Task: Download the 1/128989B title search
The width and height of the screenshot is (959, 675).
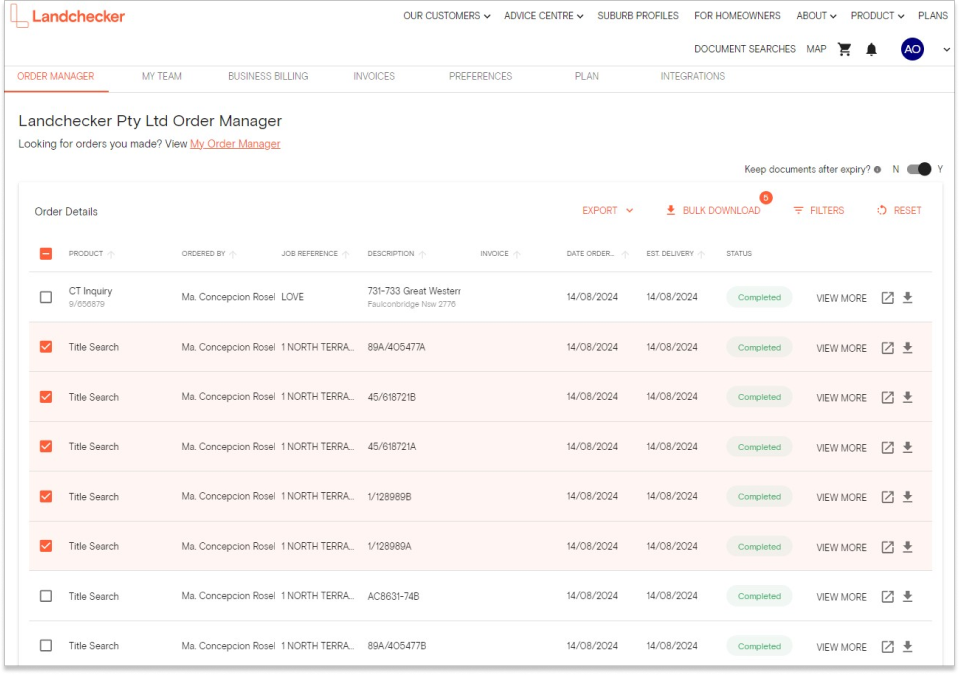Action: coord(908,496)
